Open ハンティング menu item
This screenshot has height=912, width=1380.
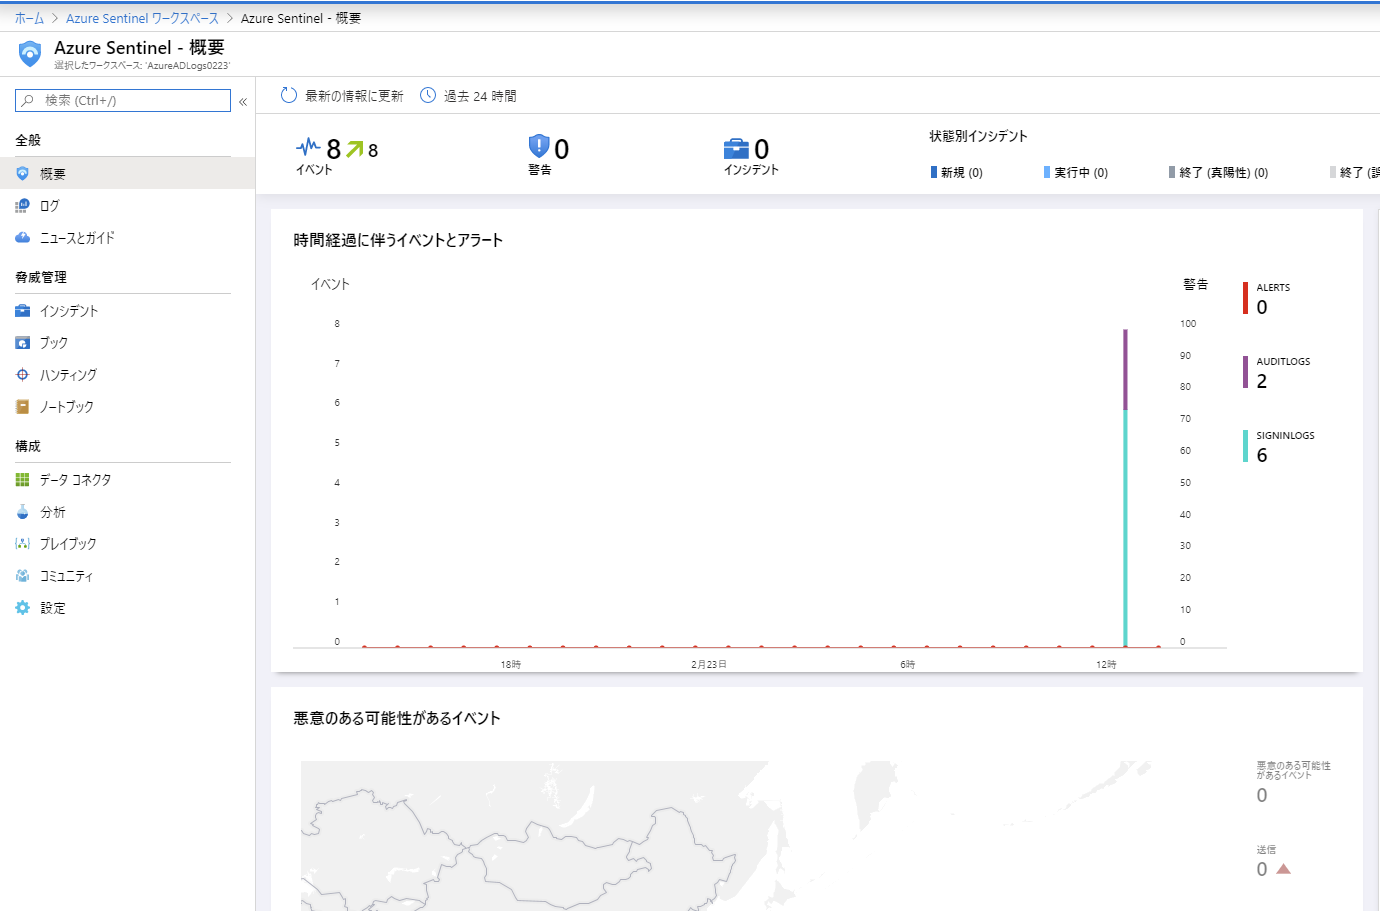pyautogui.click(x=127, y=375)
